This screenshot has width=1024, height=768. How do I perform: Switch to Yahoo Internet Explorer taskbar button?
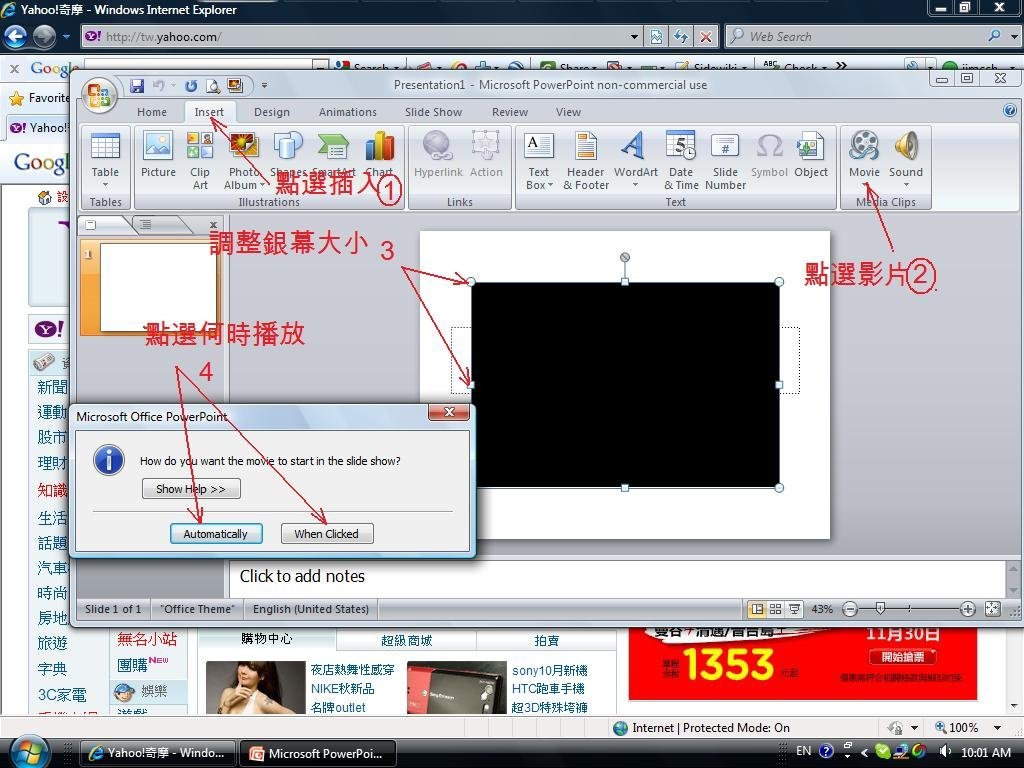[156, 753]
